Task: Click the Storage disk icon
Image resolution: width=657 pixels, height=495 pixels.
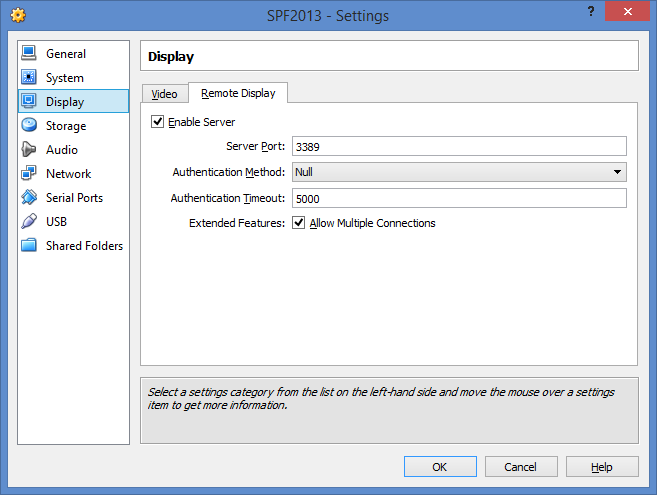Action: tap(28, 126)
